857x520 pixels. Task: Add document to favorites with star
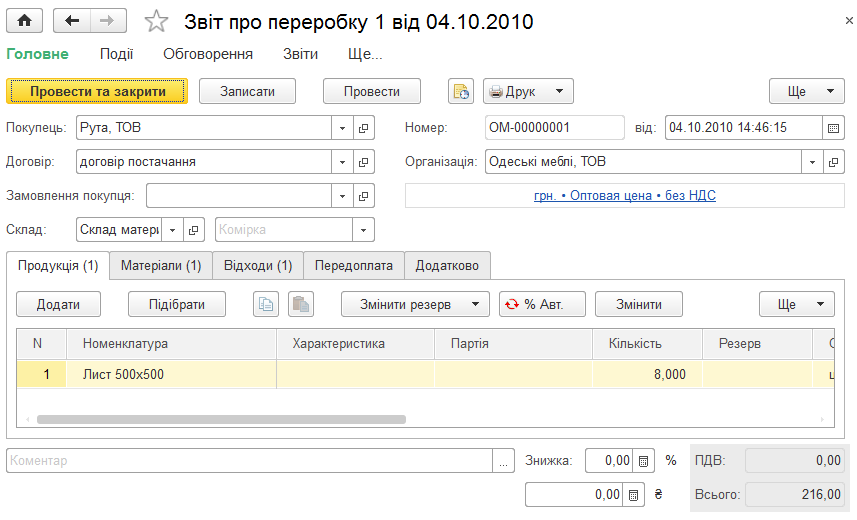[156, 22]
